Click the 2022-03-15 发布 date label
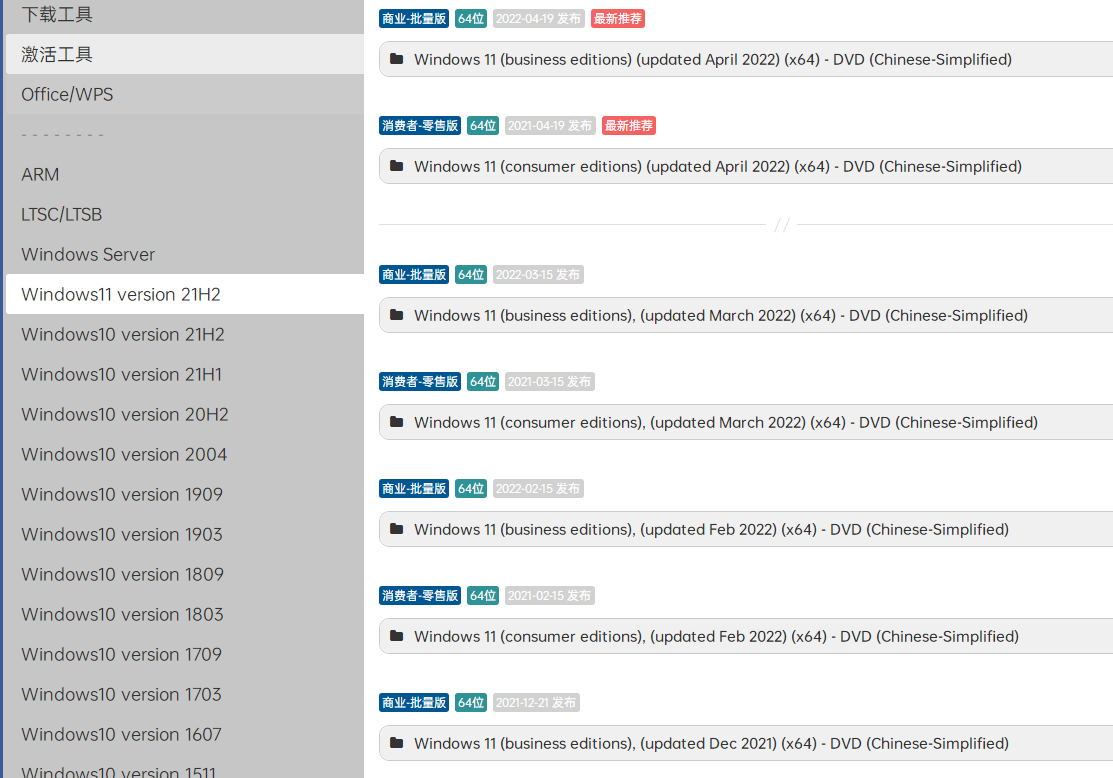1113x778 pixels. point(538,275)
